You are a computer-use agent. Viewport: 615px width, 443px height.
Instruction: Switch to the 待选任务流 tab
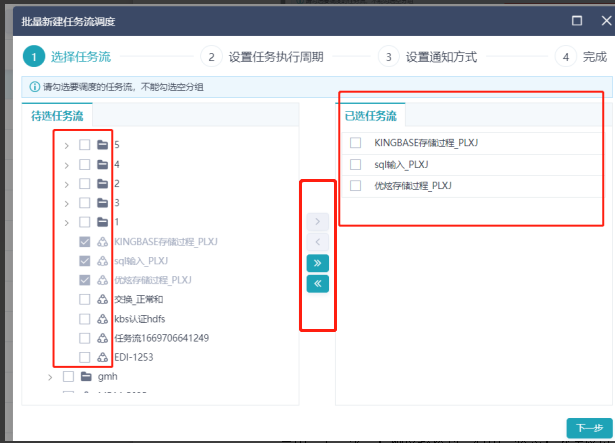pos(58,115)
